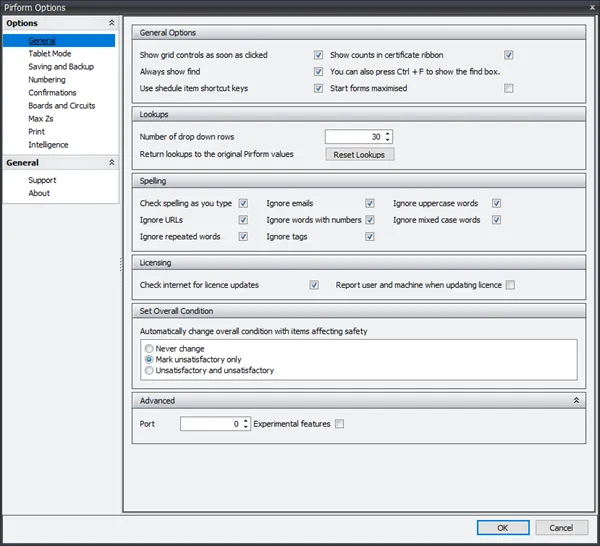Select the Print options entry
Screen dimensions: 600x546
pyautogui.click(x=36, y=132)
